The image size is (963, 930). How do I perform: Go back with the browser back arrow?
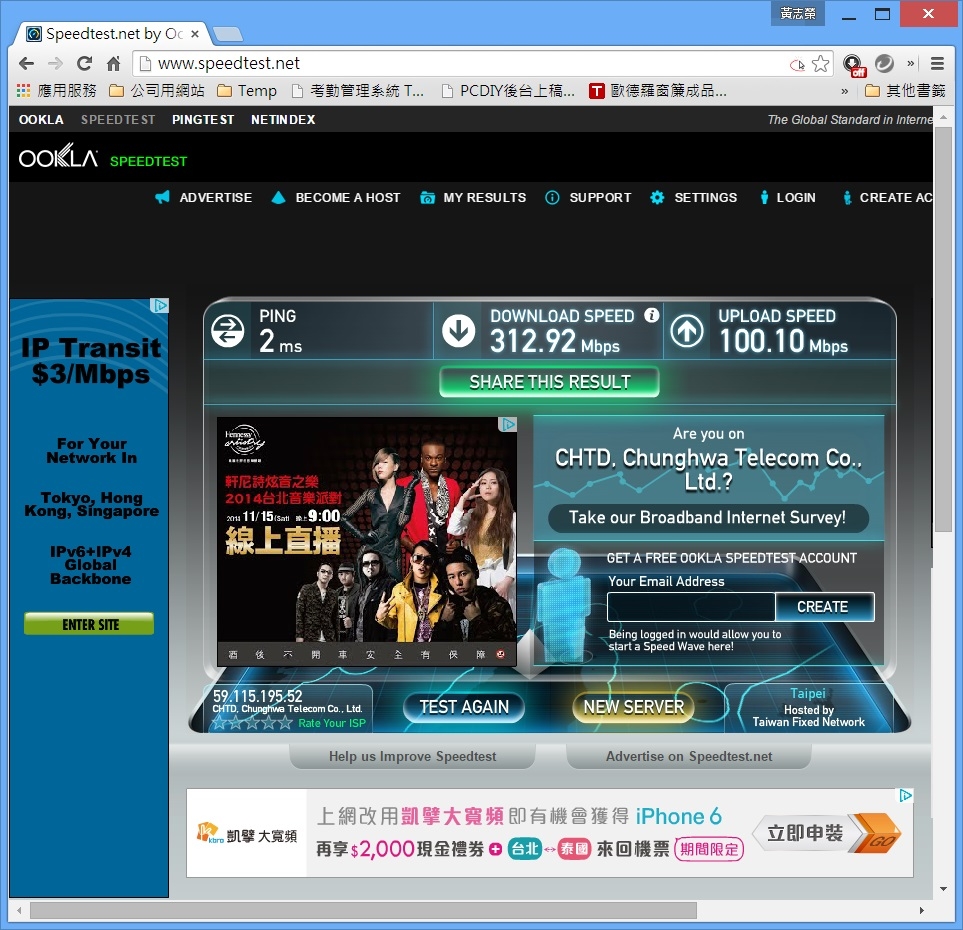26,63
